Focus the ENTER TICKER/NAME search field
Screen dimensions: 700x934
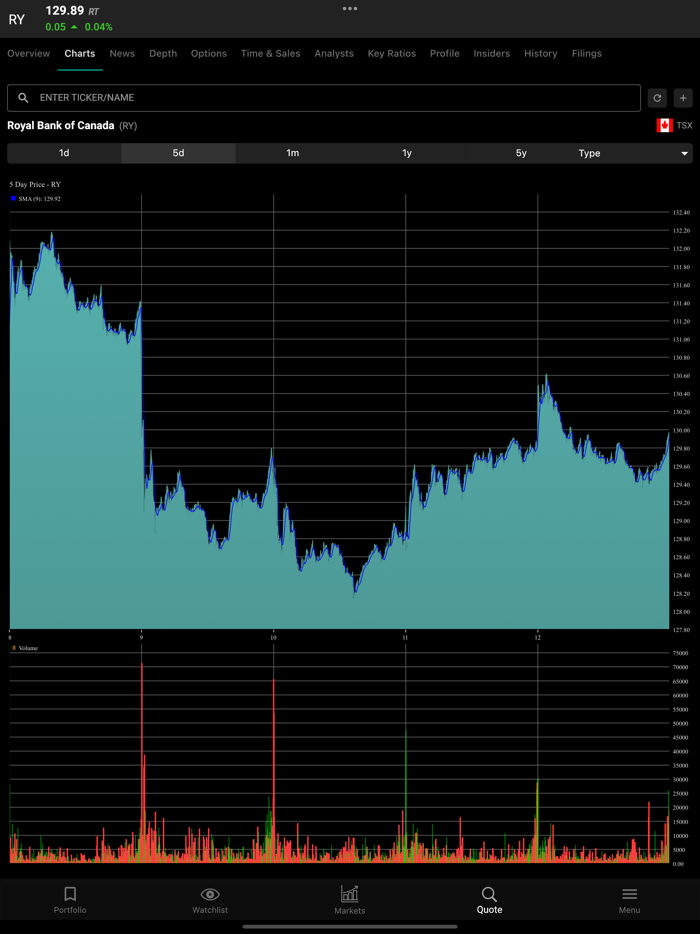323,98
